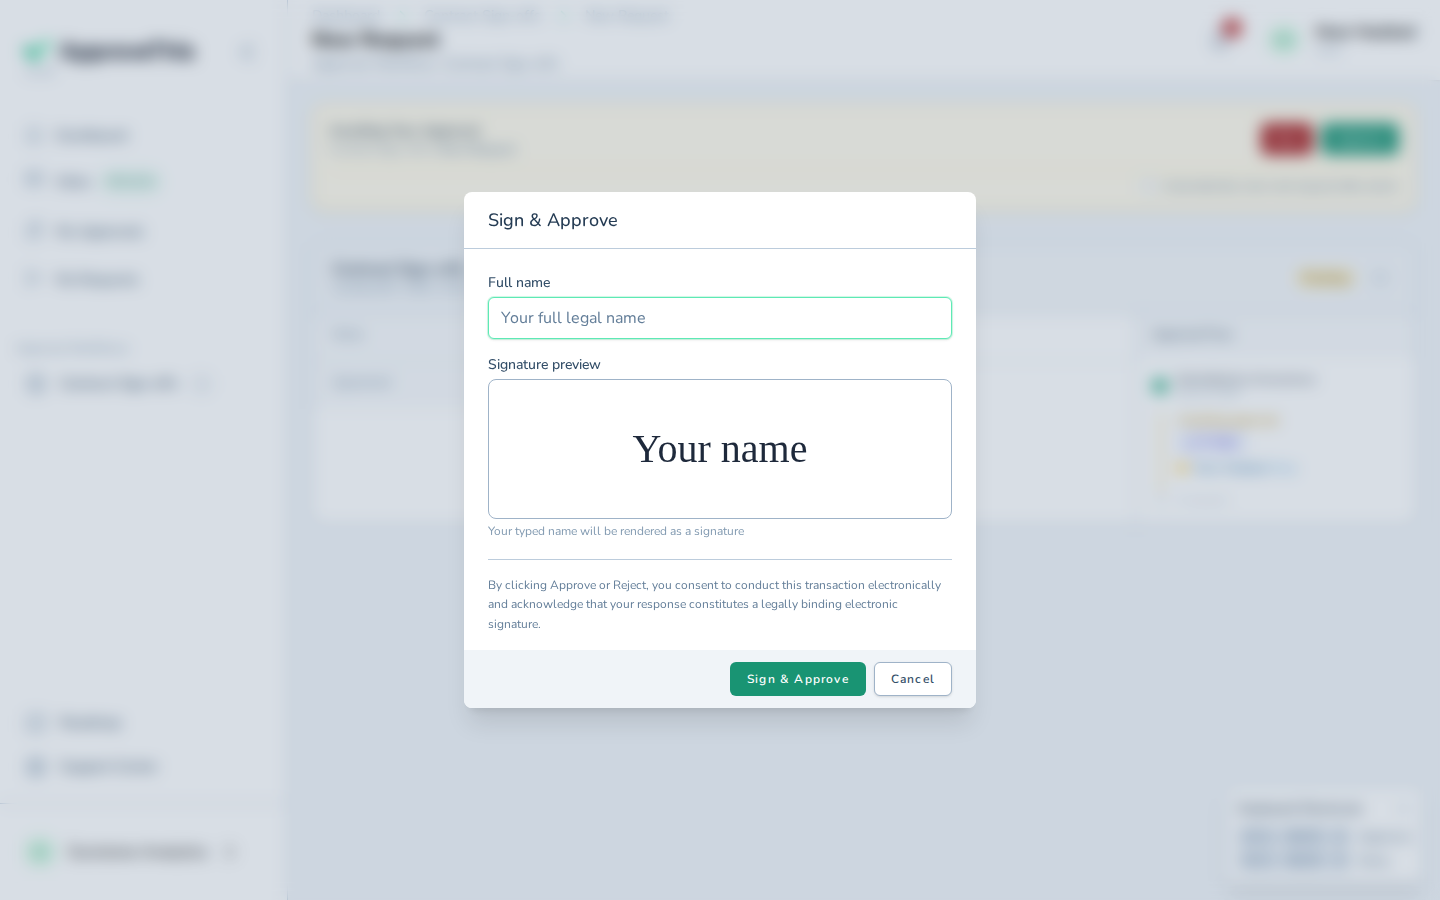Click the green Sign & Approve button
The height and width of the screenshot is (900, 1440).
(x=798, y=679)
